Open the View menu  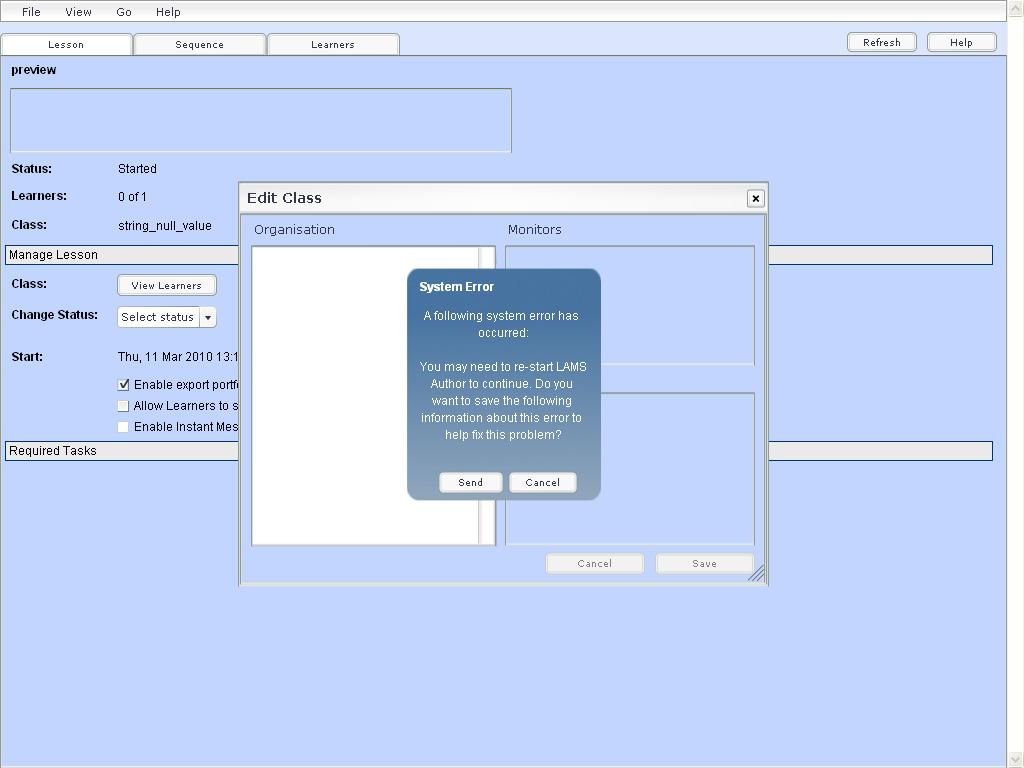tap(78, 12)
